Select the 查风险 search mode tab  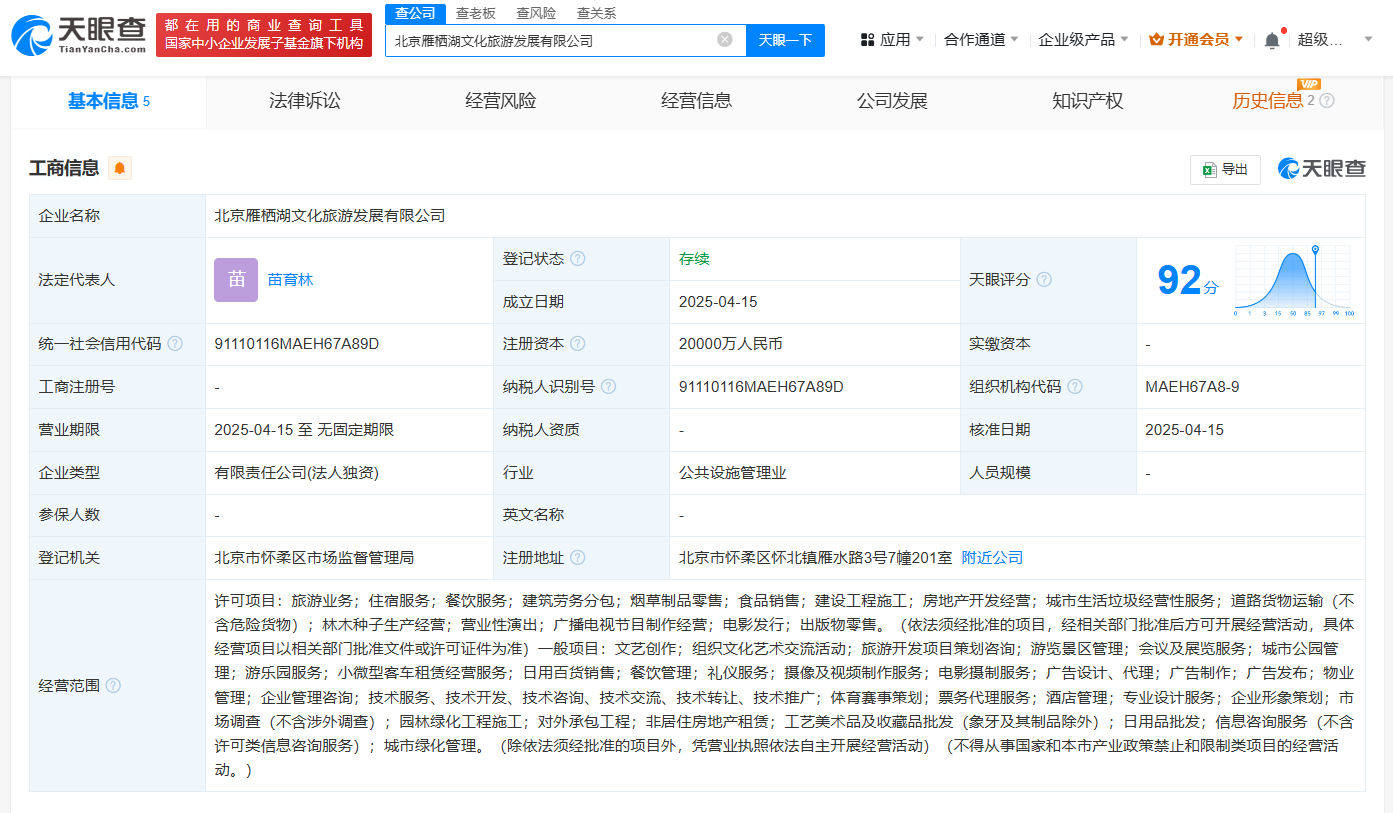pyautogui.click(x=536, y=13)
